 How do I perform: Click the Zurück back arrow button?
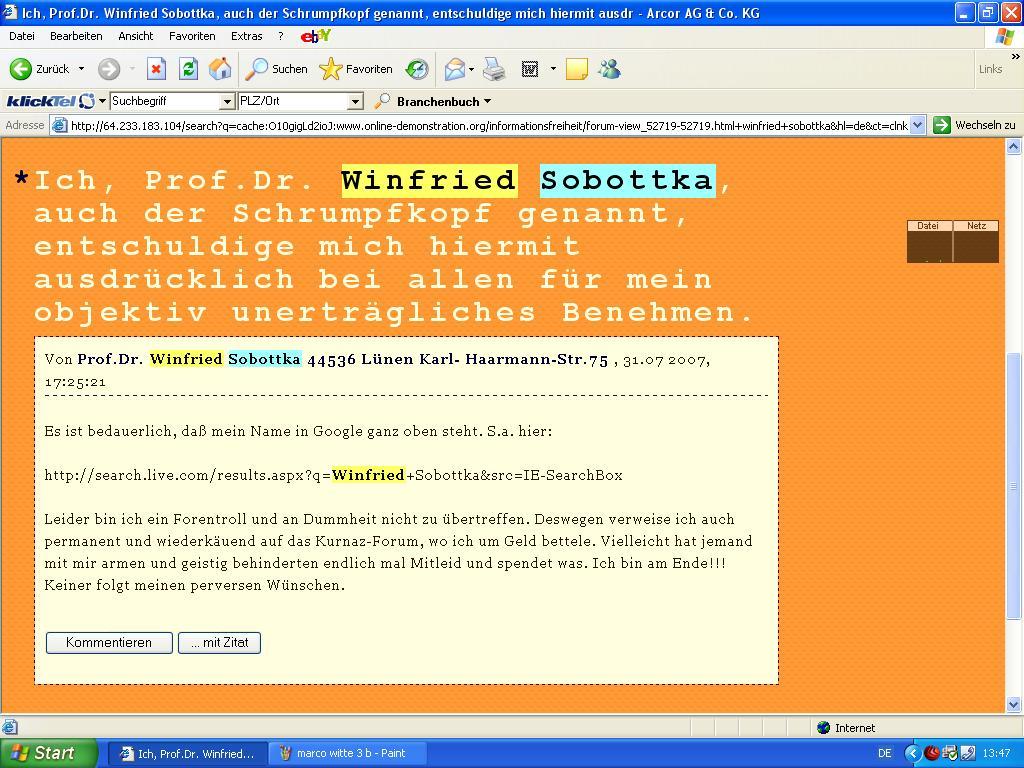pos(21,69)
